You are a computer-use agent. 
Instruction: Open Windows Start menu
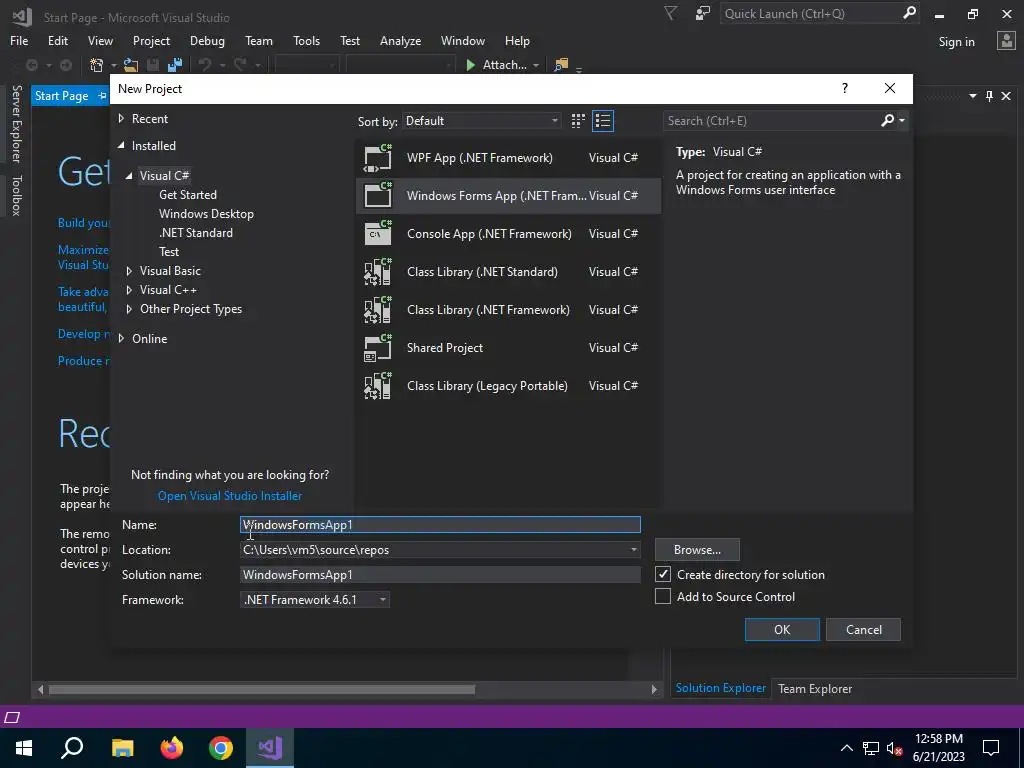pos(24,748)
